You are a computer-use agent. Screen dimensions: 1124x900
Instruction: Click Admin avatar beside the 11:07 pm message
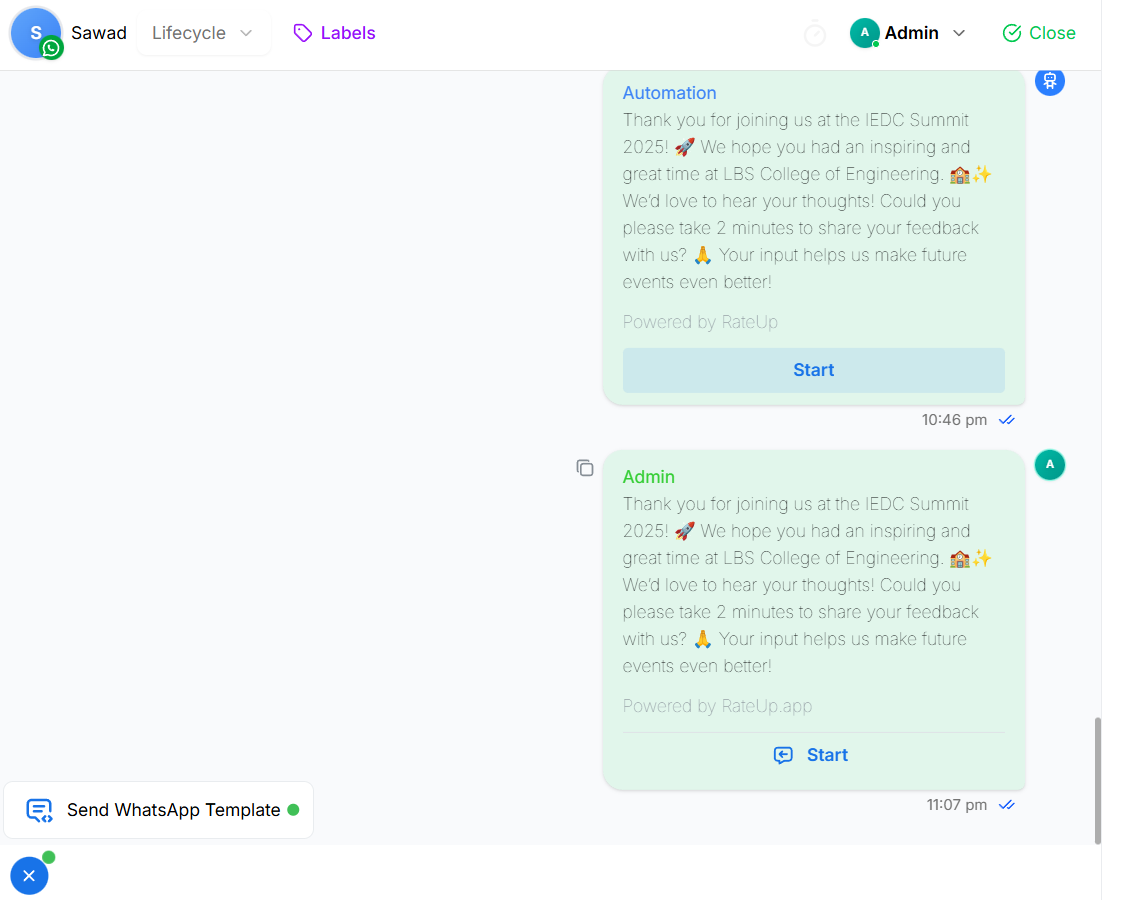coord(1049,465)
